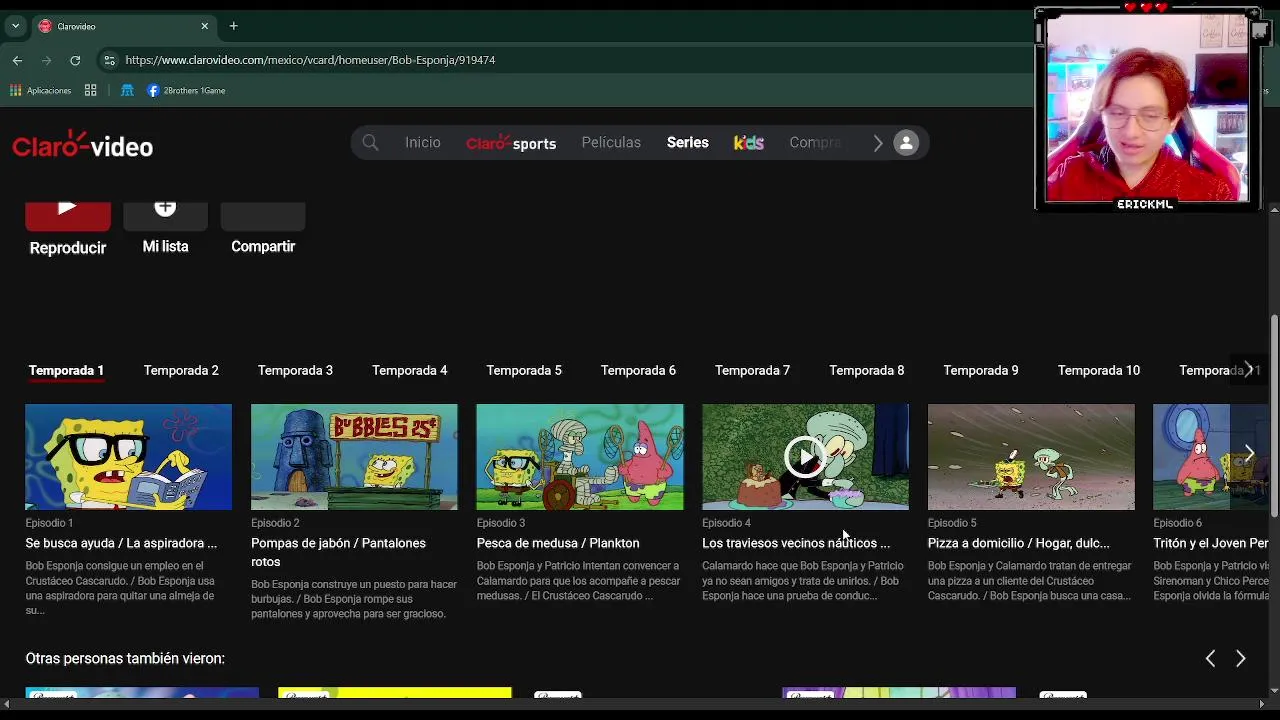
Task: Switch to Temporada 2 tab
Action: pyautogui.click(x=181, y=370)
